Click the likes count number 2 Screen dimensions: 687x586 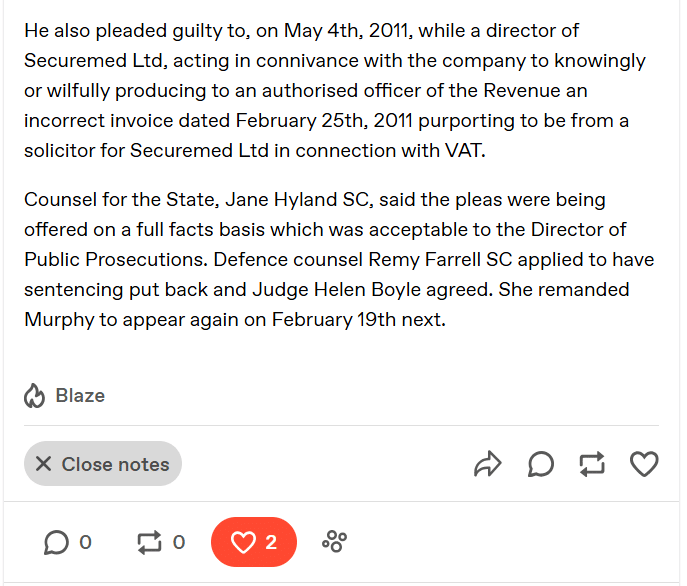pos(271,543)
